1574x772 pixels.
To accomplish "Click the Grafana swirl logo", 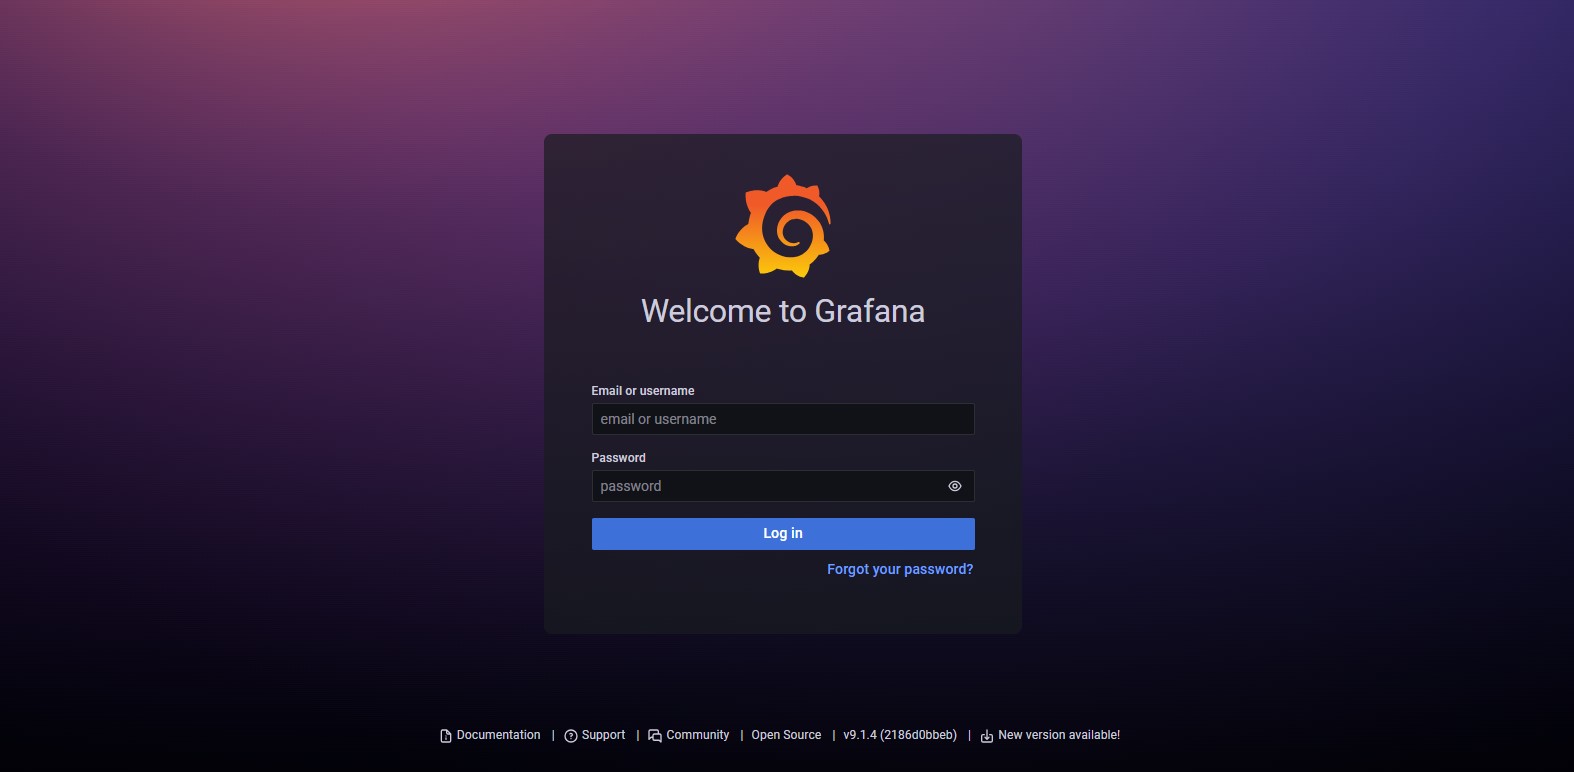I will coord(783,226).
